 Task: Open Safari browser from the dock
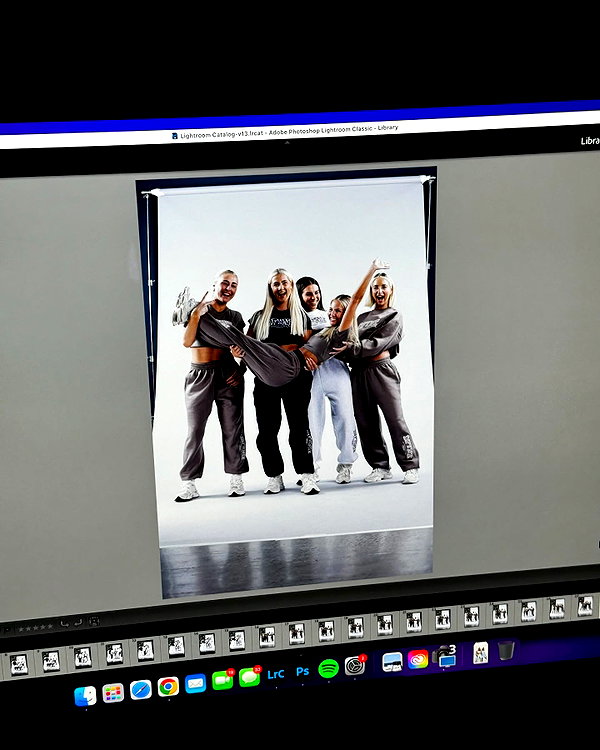pyautogui.click(x=141, y=690)
